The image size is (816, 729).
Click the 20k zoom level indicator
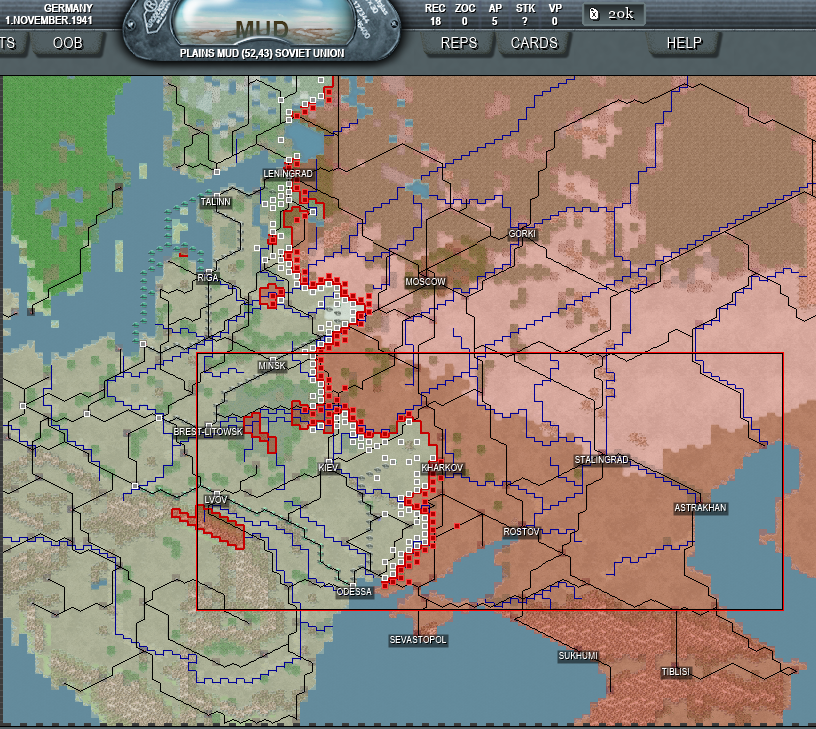[614, 14]
